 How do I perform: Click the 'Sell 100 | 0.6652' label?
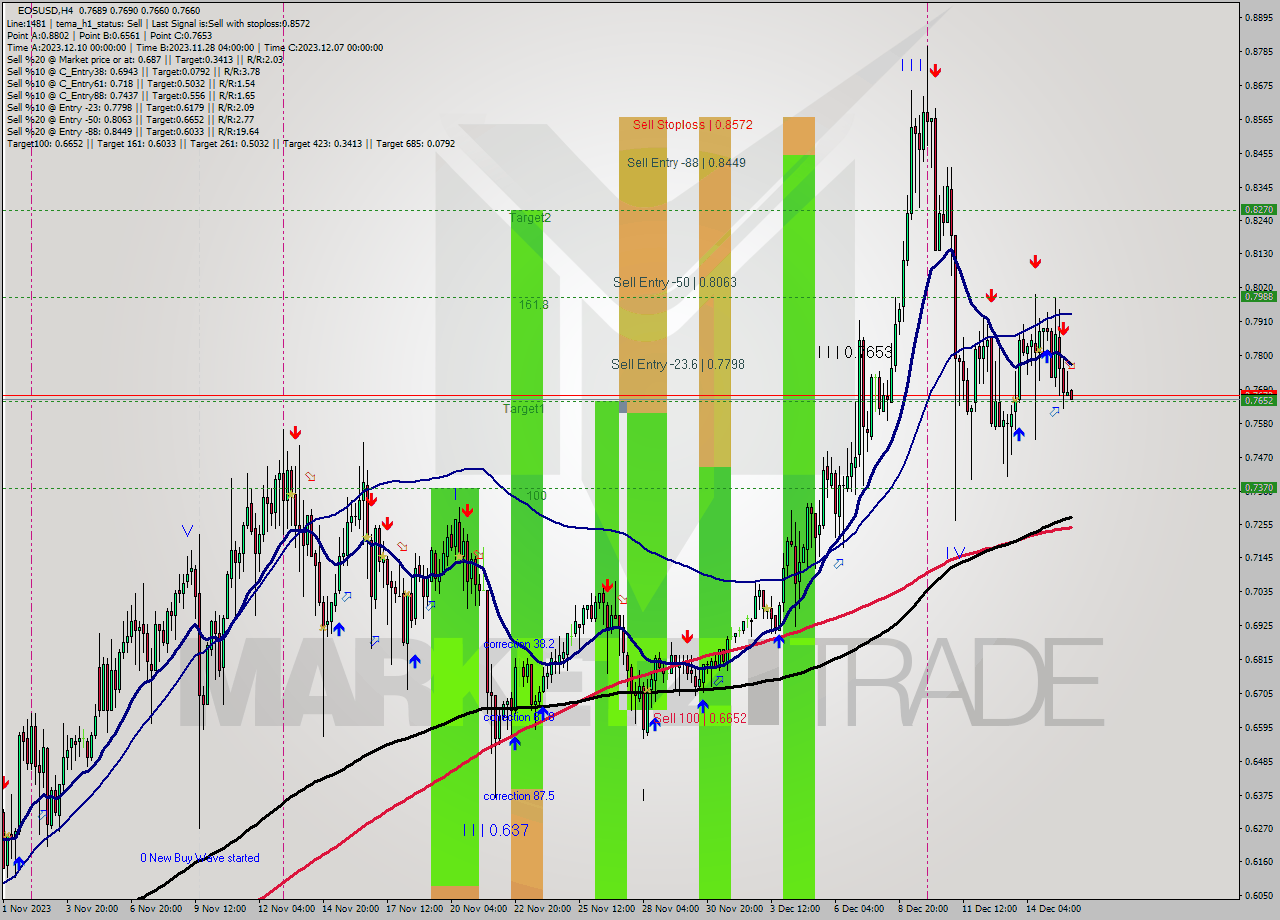pos(700,718)
